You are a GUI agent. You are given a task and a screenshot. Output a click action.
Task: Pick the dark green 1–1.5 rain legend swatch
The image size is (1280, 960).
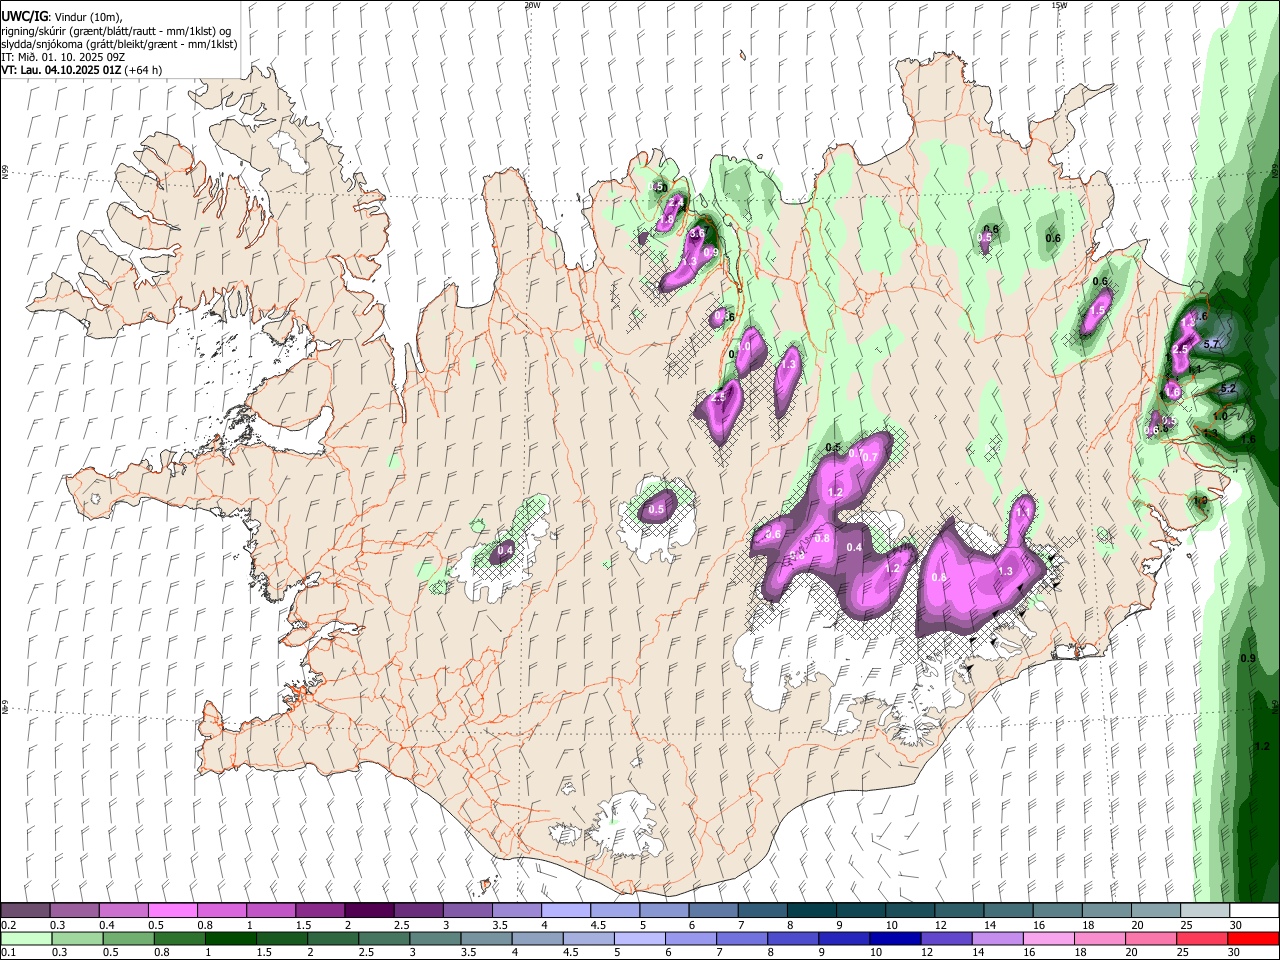pyautogui.click(x=230, y=939)
